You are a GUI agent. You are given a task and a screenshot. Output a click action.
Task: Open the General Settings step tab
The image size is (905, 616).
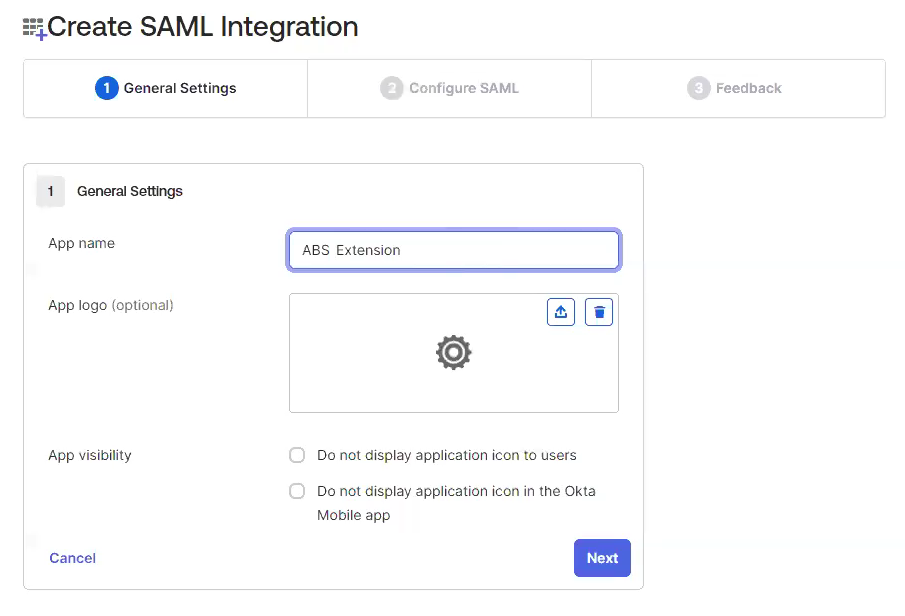pos(166,88)
